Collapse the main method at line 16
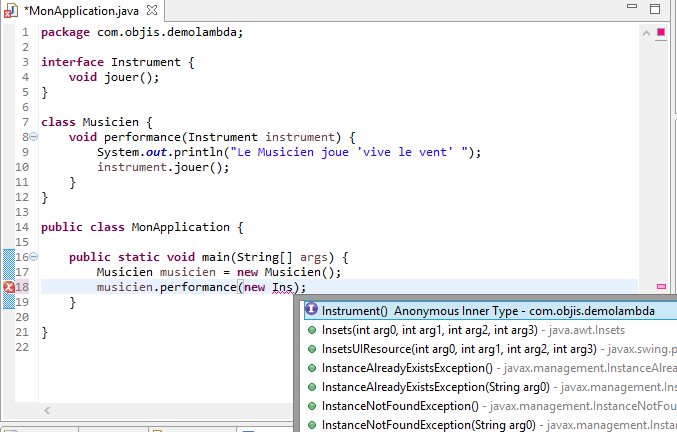Viewport: 677px width, 432px height. [x=34, y=257]
